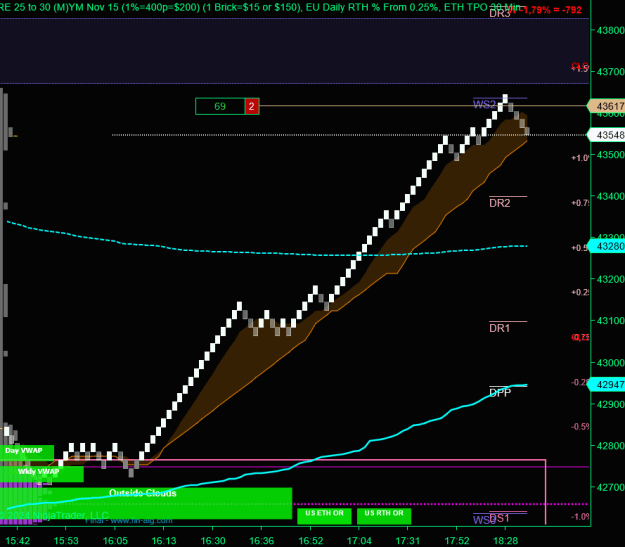
Task: Click the DPP pivot level label
Action: point(500,393)
